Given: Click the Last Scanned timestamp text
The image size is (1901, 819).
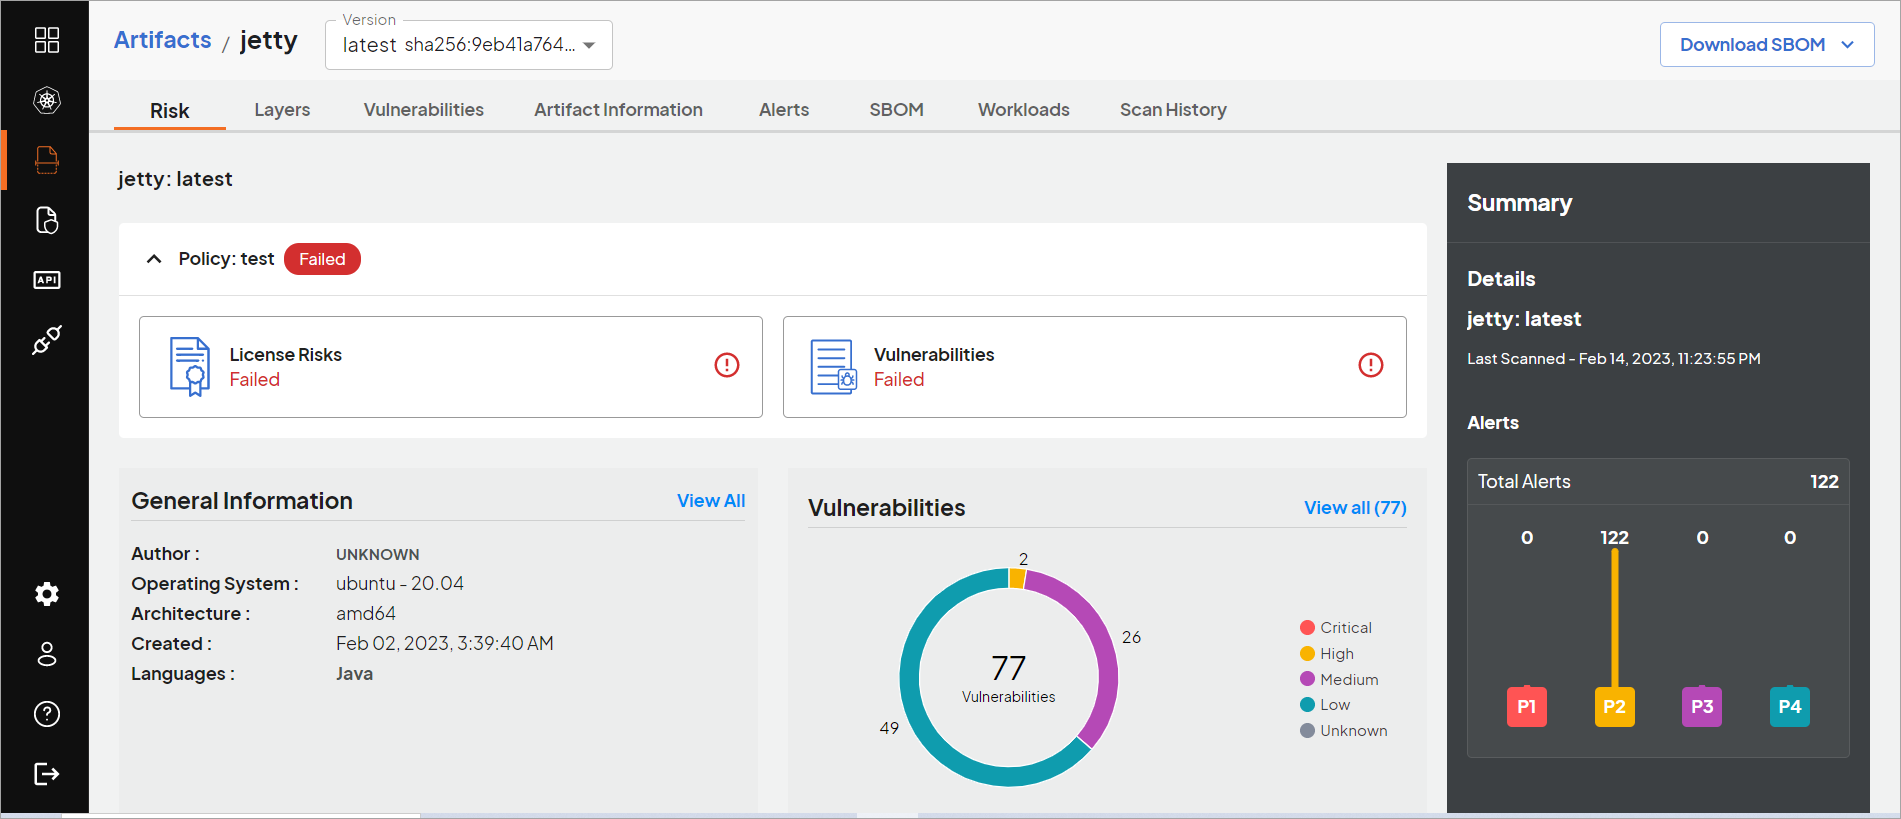Looking at the screenshot, I should click(x=1614, y=359).
